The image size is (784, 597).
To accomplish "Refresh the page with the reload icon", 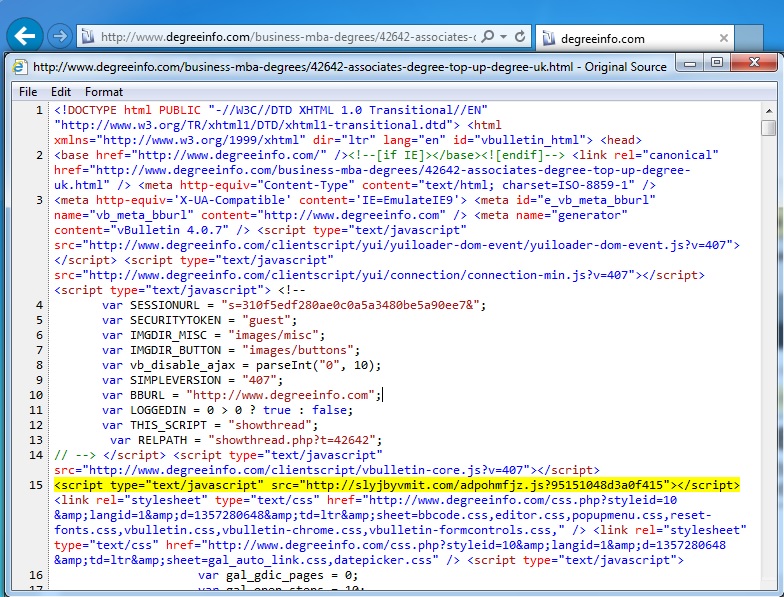I will pyautogui.click(x=520, y=37).
